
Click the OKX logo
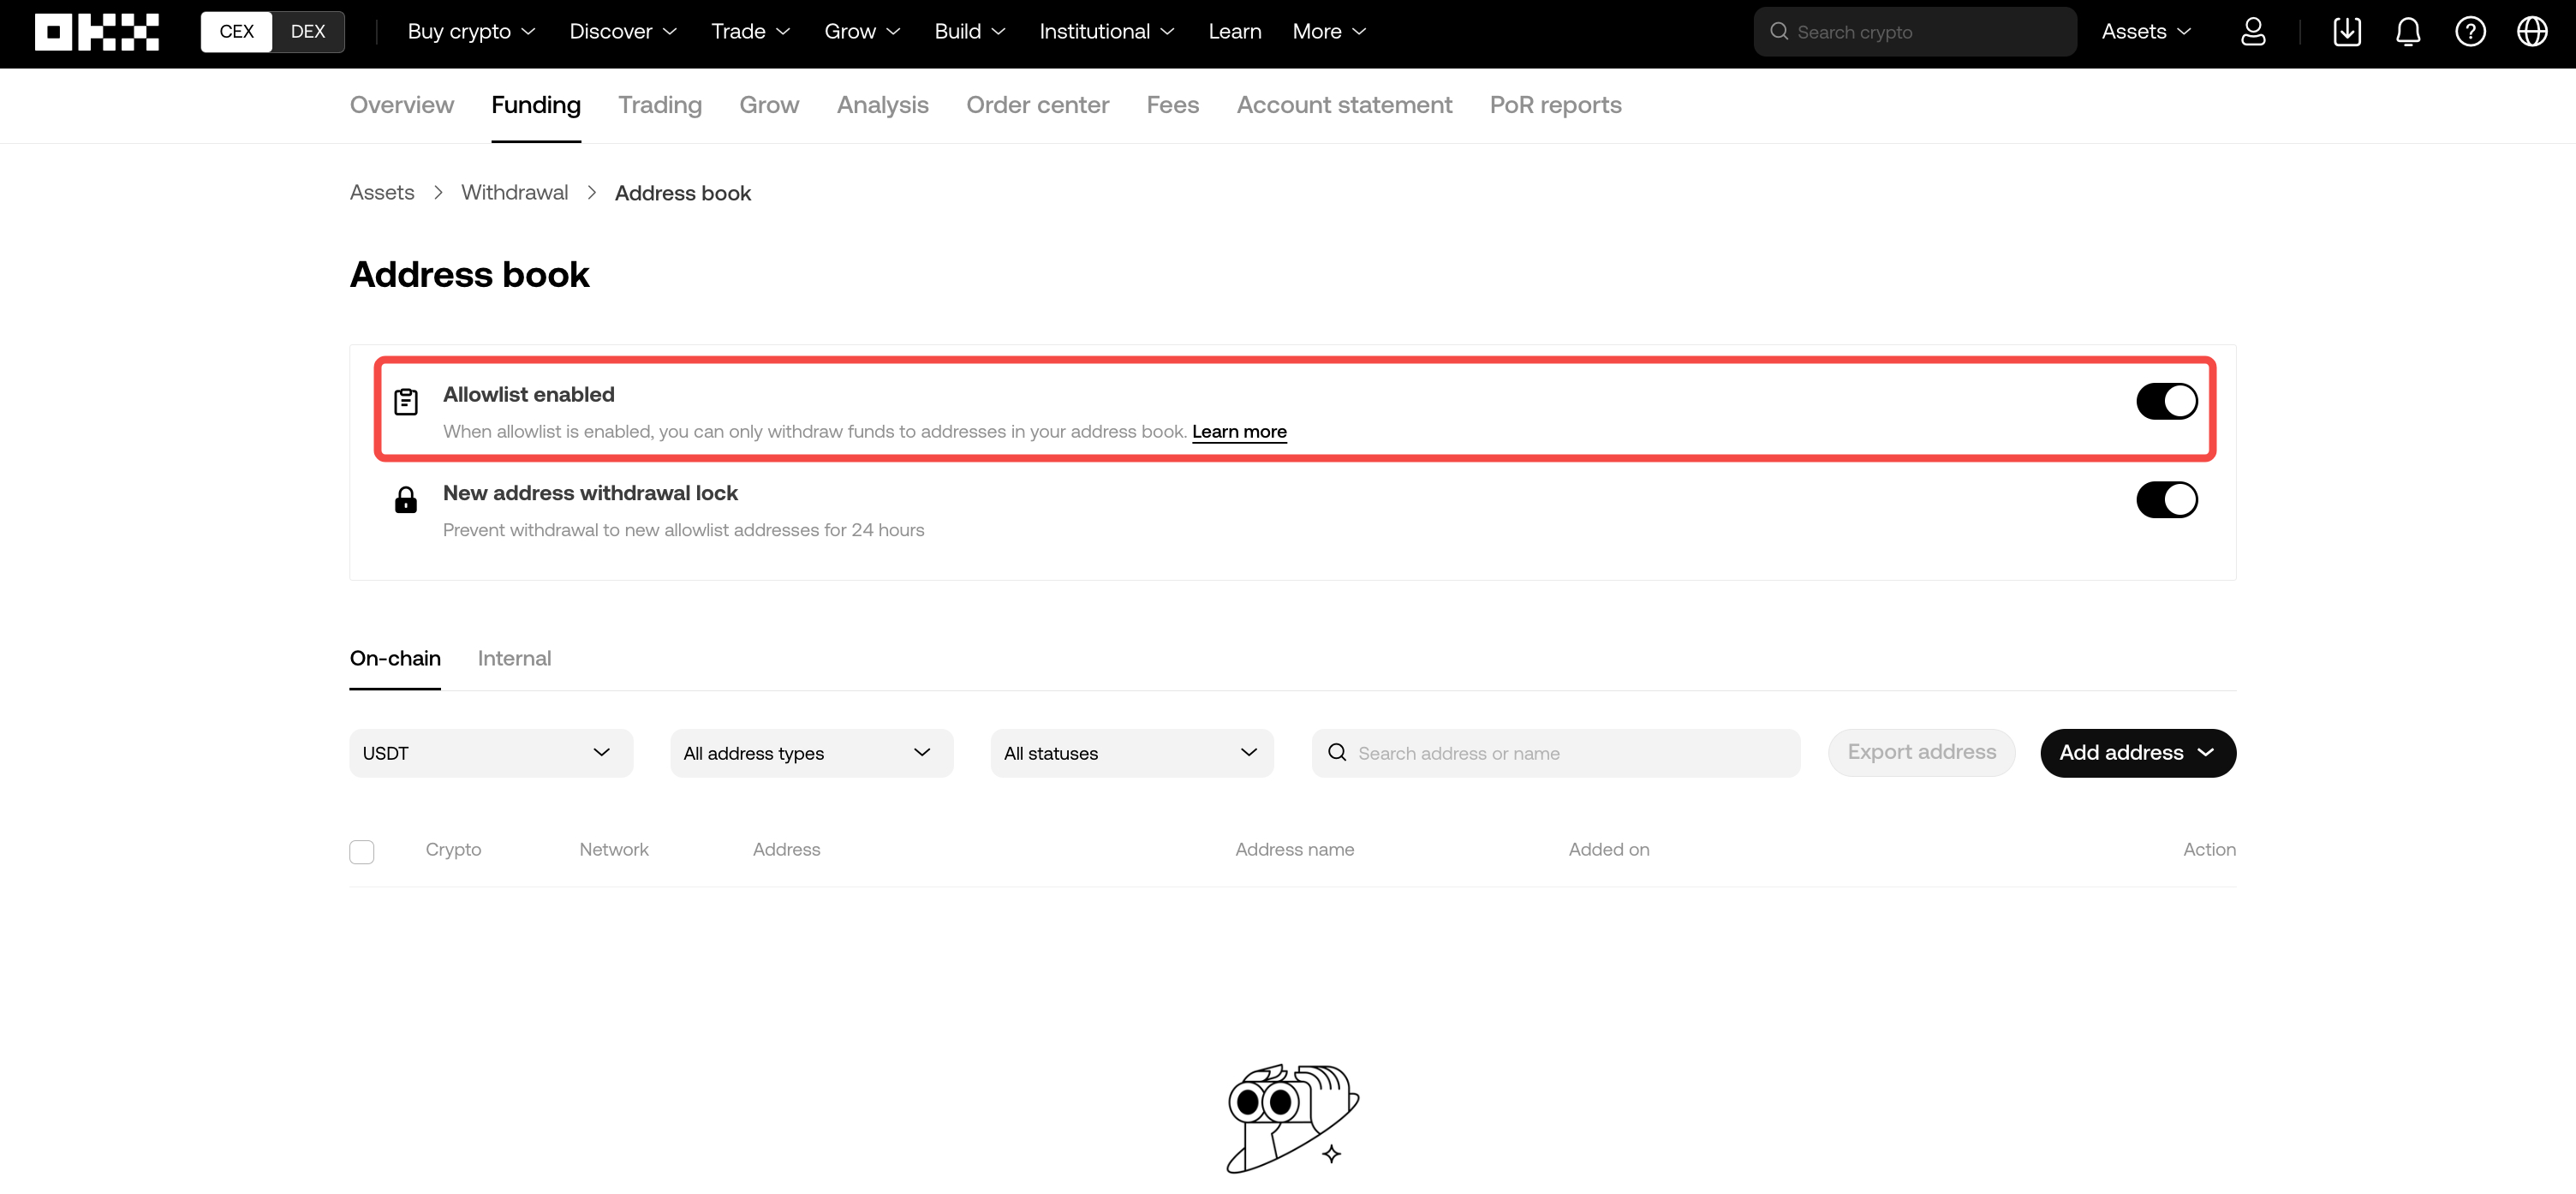[x=96, y=32]
